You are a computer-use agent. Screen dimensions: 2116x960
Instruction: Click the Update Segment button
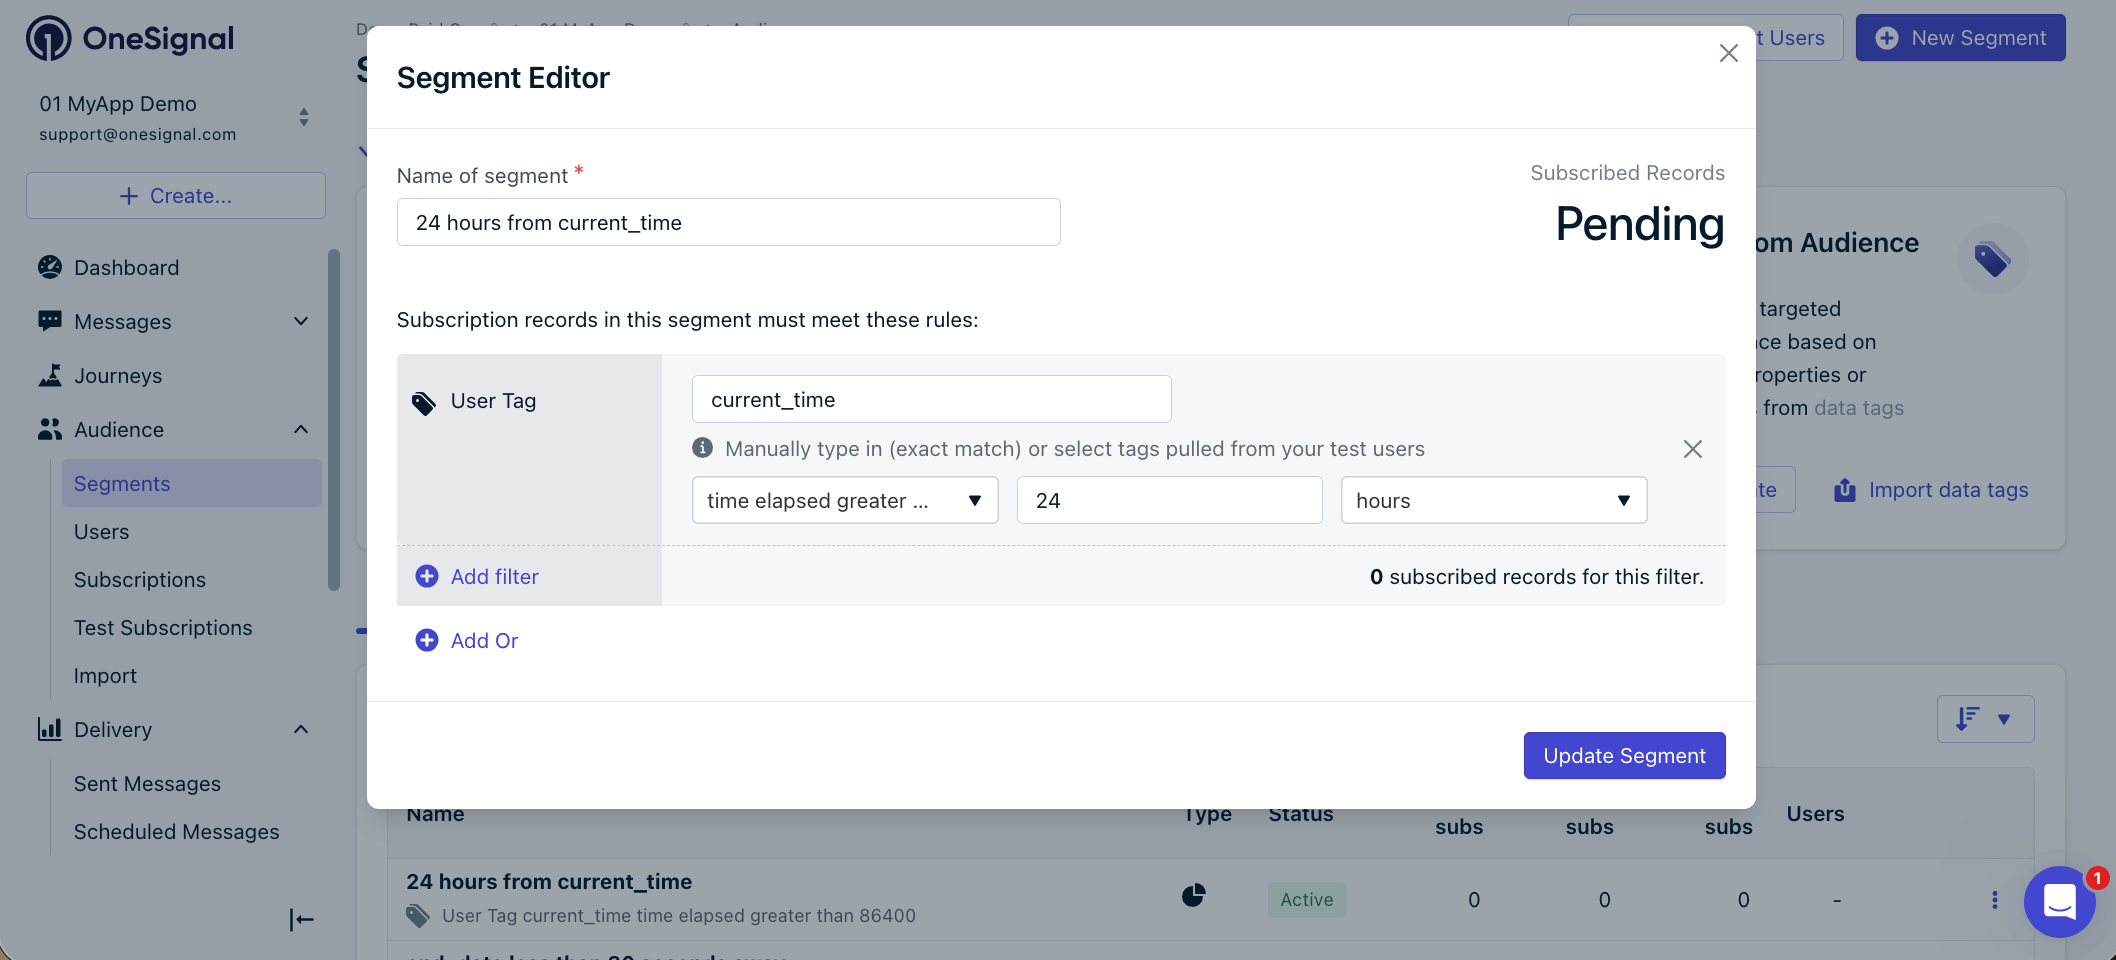(1625, 755)
